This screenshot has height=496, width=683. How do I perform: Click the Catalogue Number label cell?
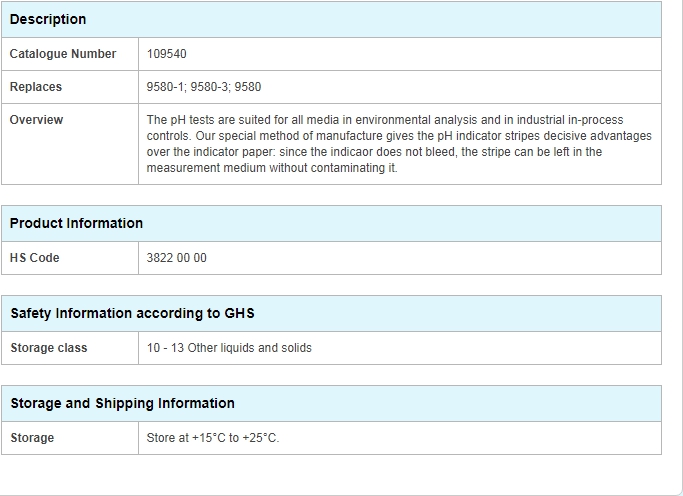click(70, 54)
